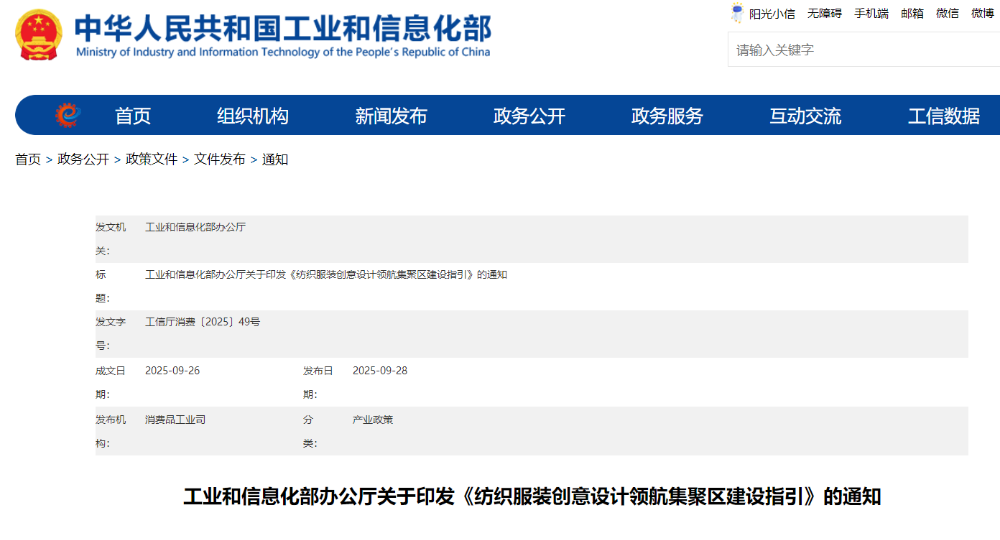This screenshot has height=540, width=1000.
Task: Open the 无障碍 accessibility link
Action: (x=824, y=13)
